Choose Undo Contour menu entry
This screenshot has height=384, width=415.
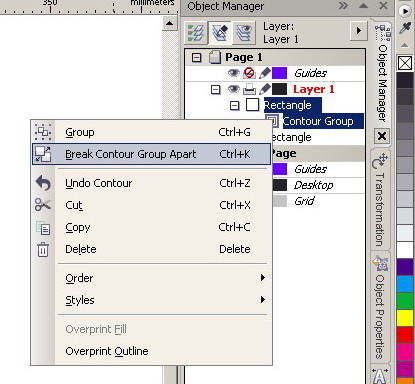pyautogui.click(x=151, y=183)
